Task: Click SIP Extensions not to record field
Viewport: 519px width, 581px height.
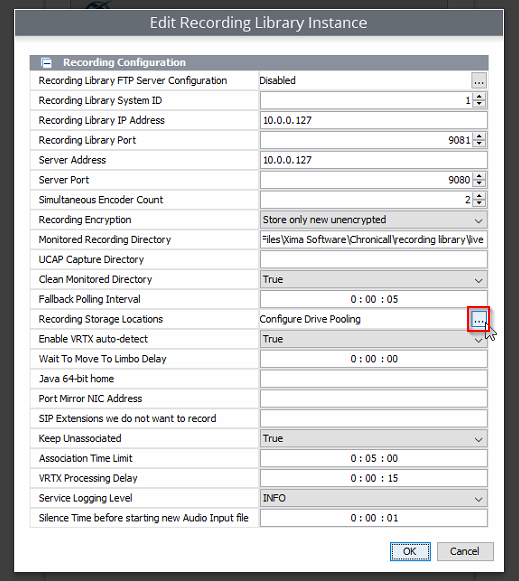Action: [x=373, y=418]
